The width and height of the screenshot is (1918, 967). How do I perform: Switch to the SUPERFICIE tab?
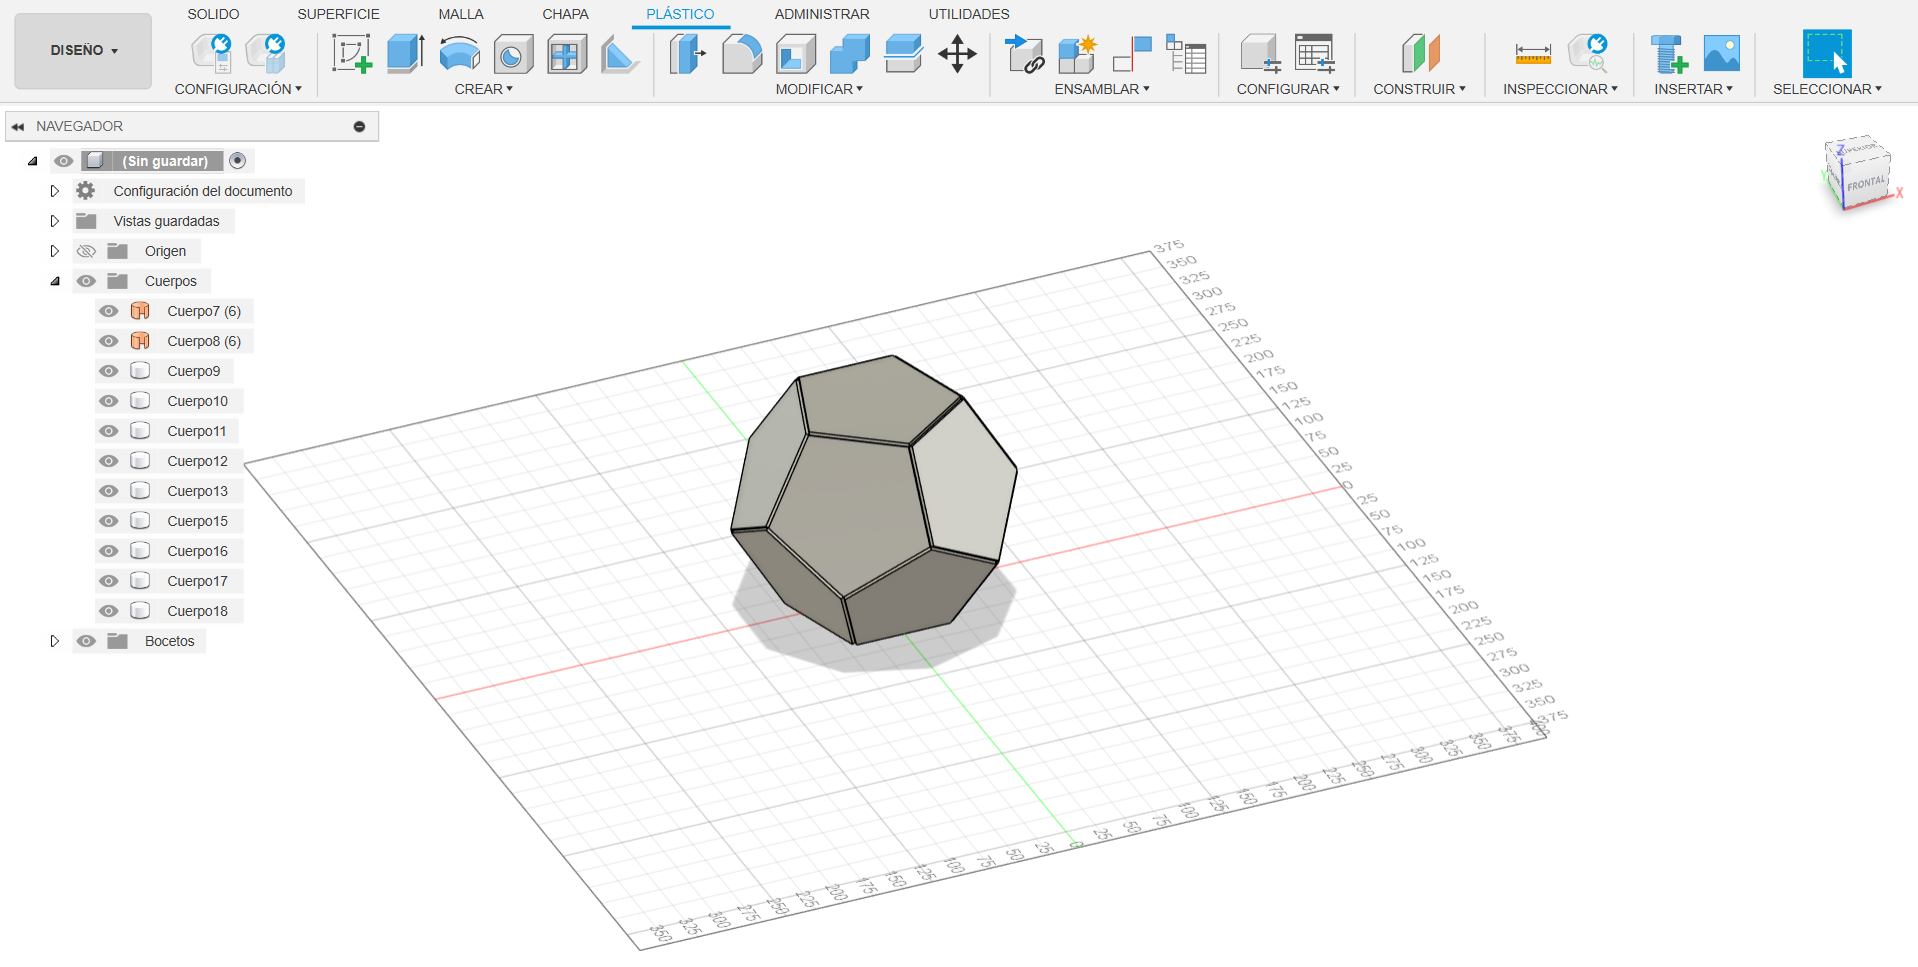click(338, 14)
